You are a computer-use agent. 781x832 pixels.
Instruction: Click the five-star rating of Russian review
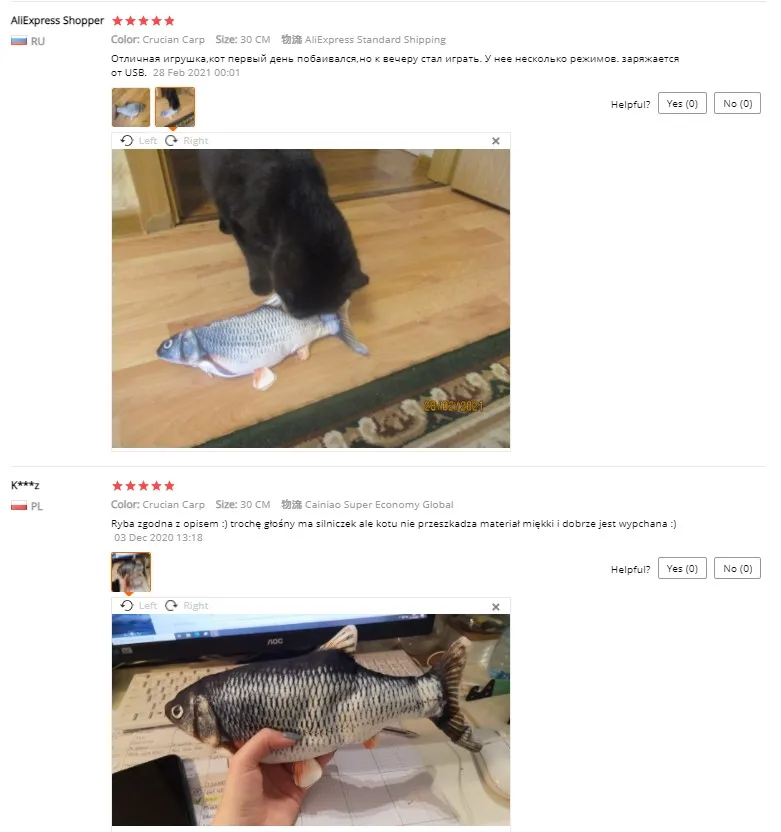pos(143,21)
